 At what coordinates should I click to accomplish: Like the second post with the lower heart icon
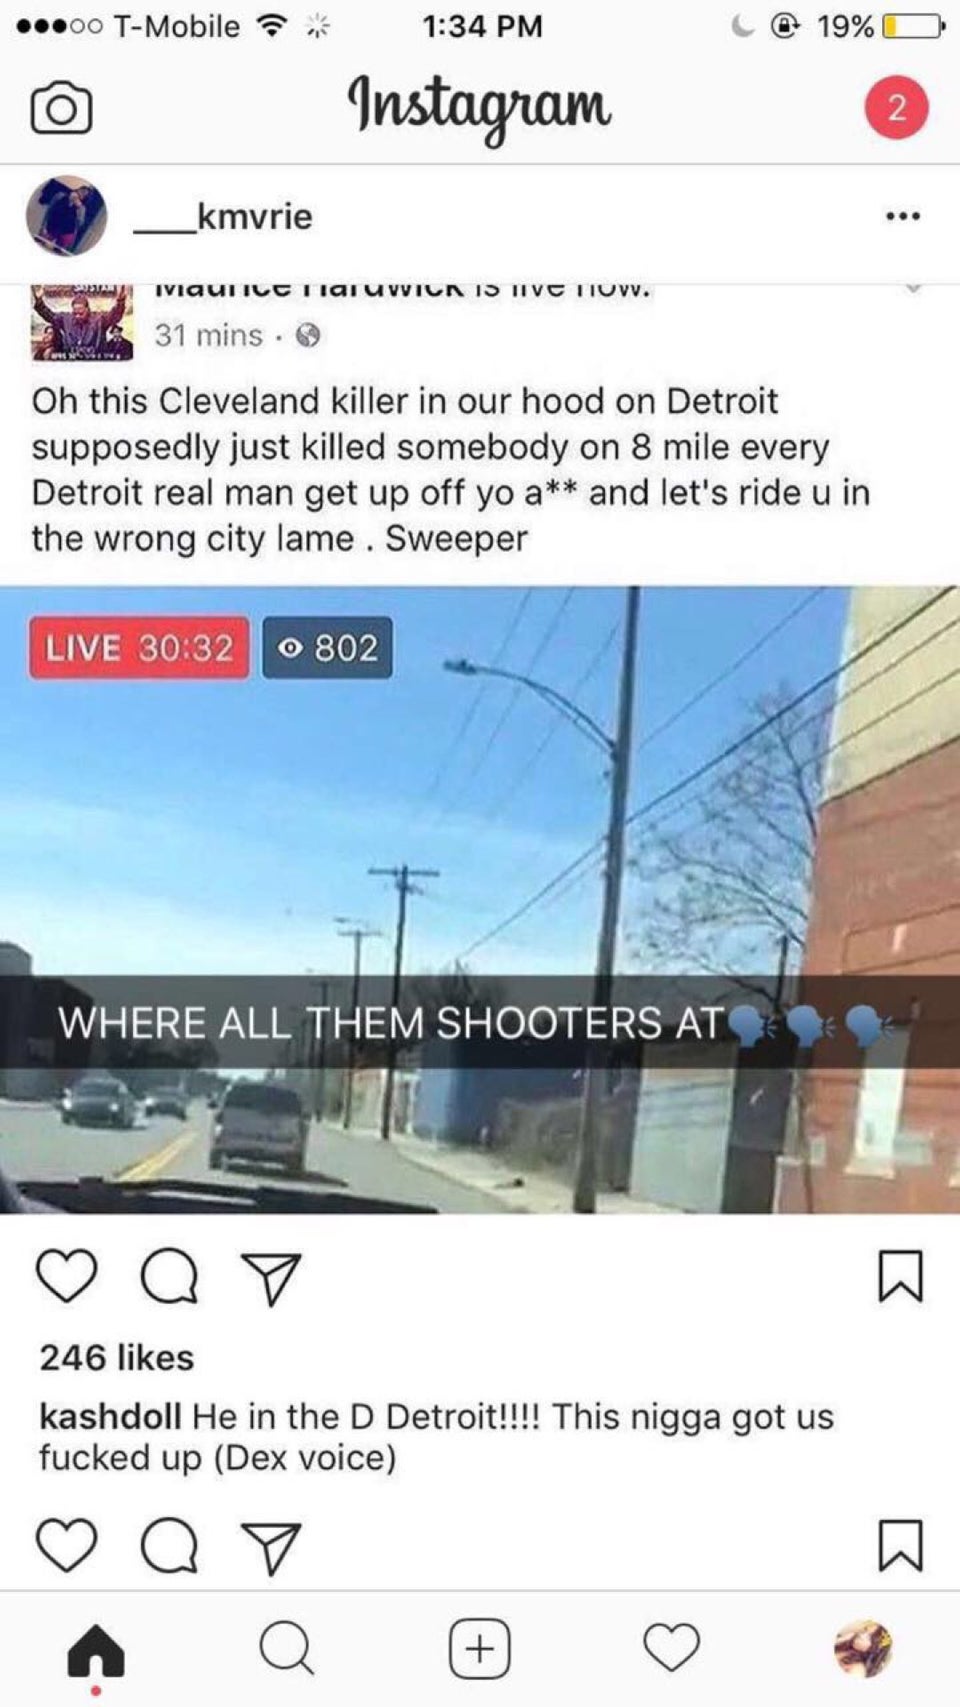[x=67, y=1545]
